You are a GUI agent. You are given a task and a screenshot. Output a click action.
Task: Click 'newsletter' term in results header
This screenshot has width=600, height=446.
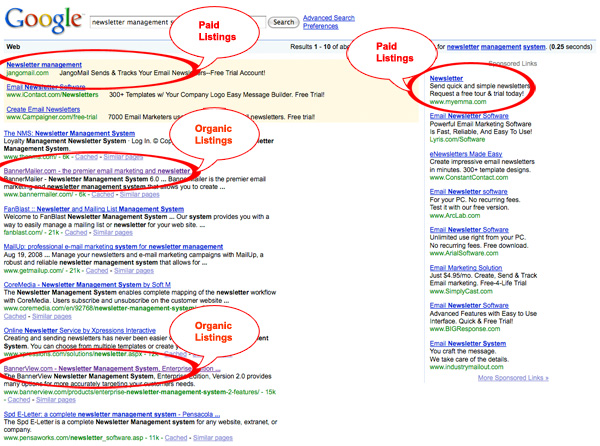(x=463, y=47)
